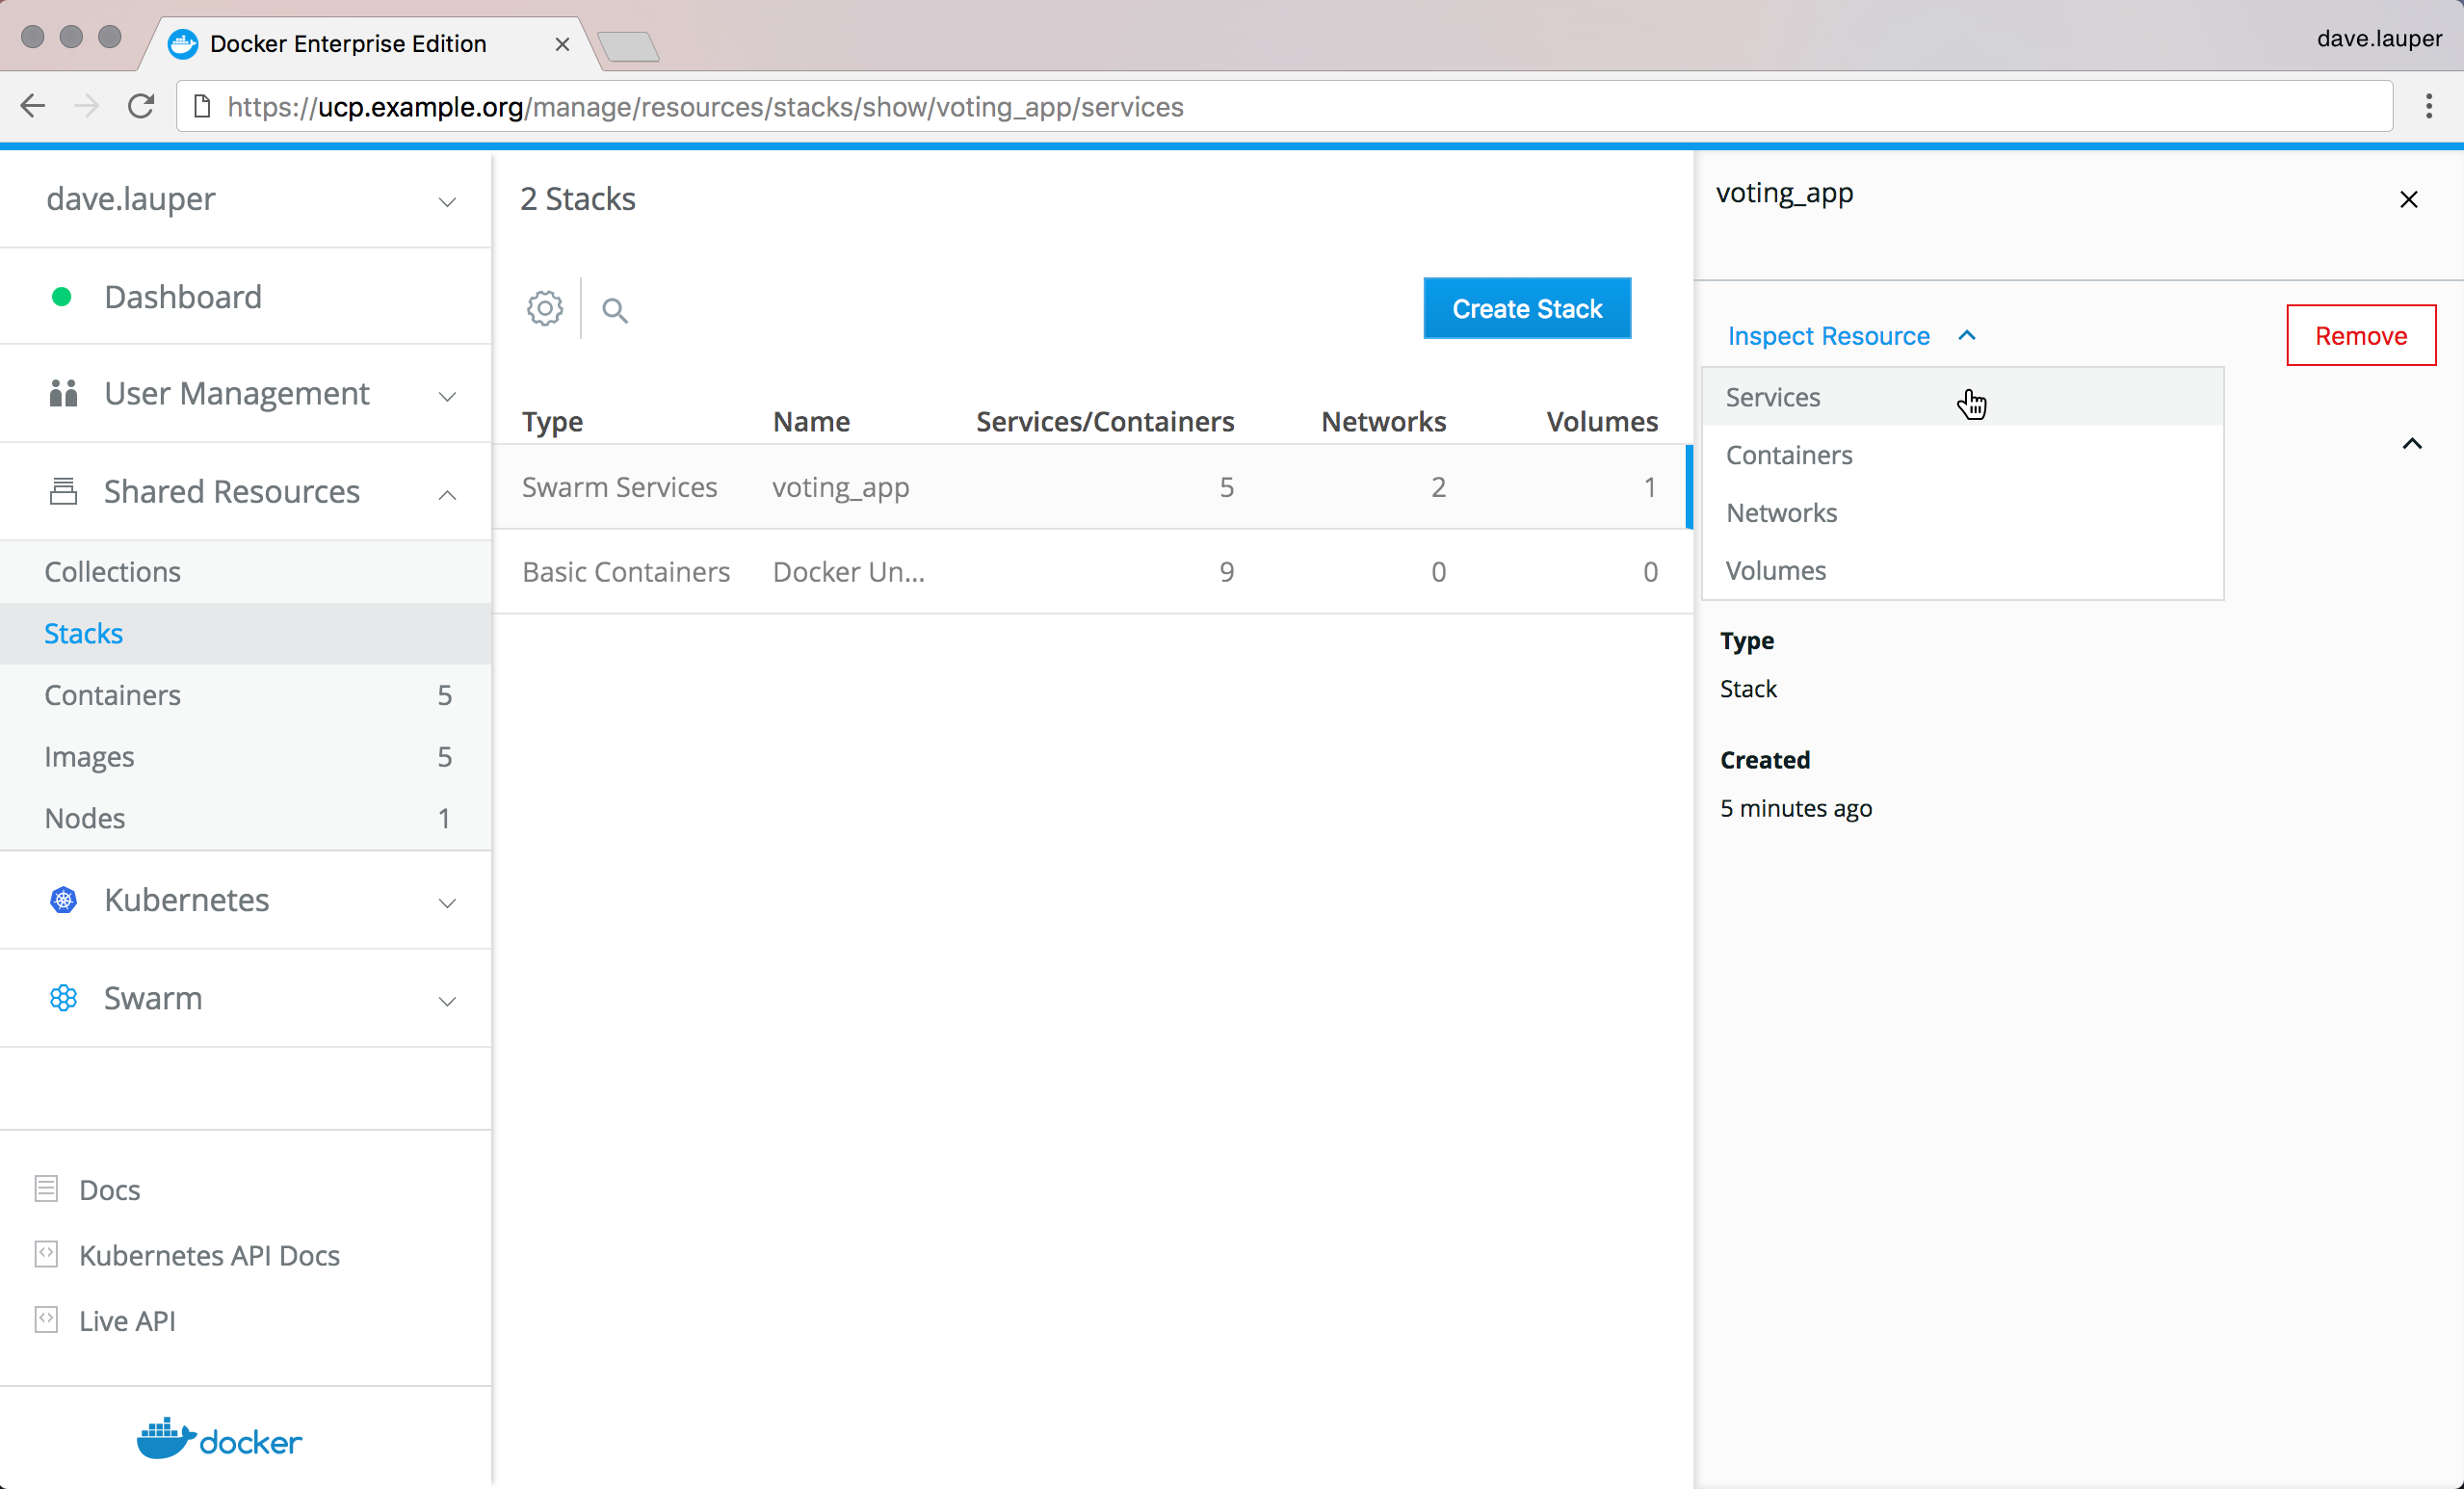Viewport: 2464px width, 1489px height.
Task: Click the Kubernetes wheel icon in sidebar
Action: coord(63,900)
